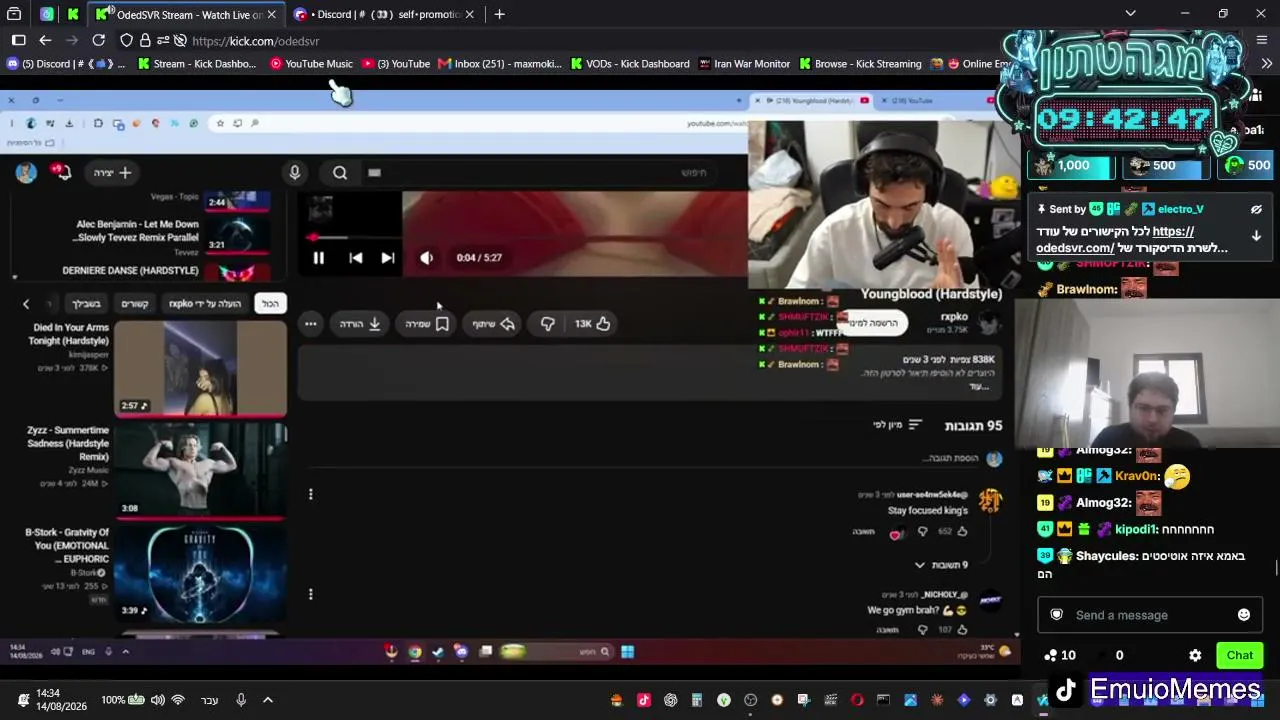Open YouTube notifications bell

62,172
